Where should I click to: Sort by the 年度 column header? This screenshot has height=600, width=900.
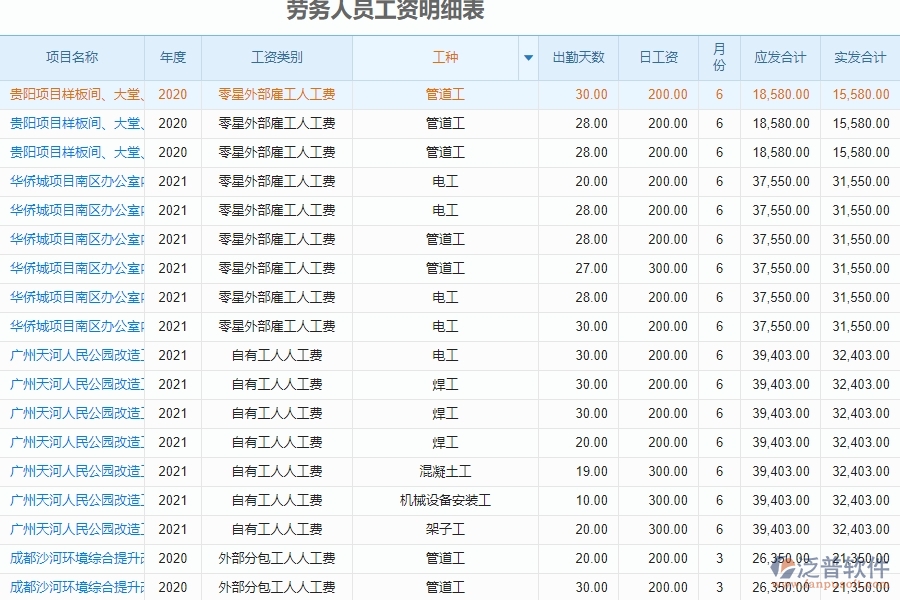[171, 58]
